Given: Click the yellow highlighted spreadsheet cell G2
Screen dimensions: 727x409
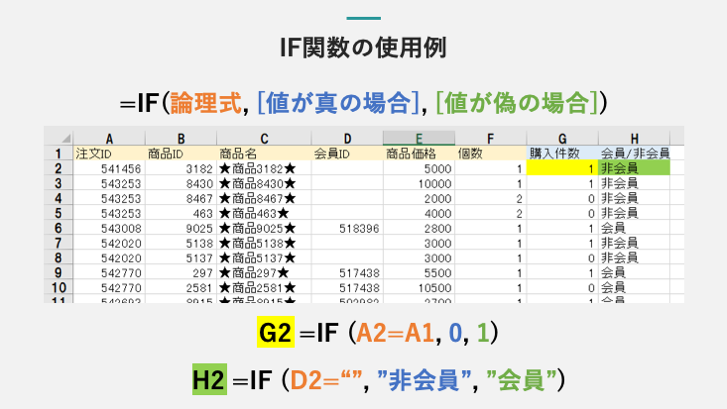Looking at the screenshot, I should [562, 169].
